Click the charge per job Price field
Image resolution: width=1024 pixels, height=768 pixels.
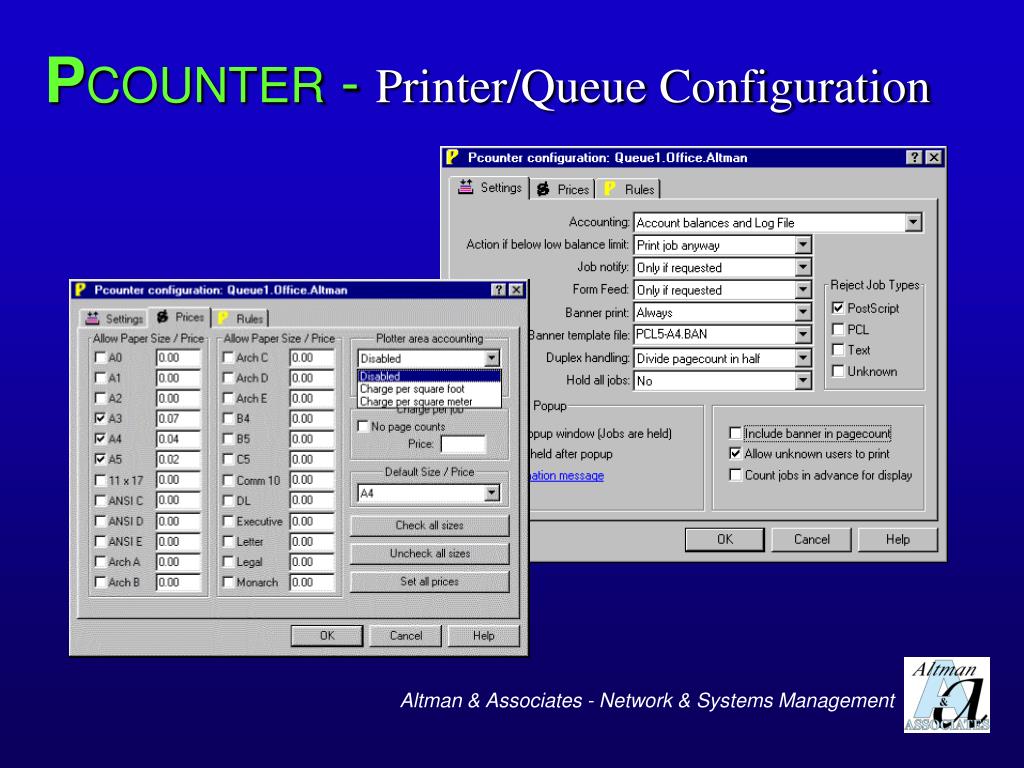click(463, 444)
